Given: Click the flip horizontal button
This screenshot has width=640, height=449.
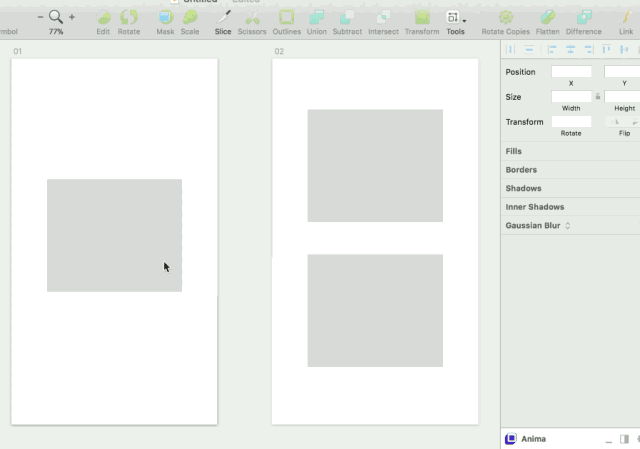Looking at the screenshot, I should coord(616,122).
